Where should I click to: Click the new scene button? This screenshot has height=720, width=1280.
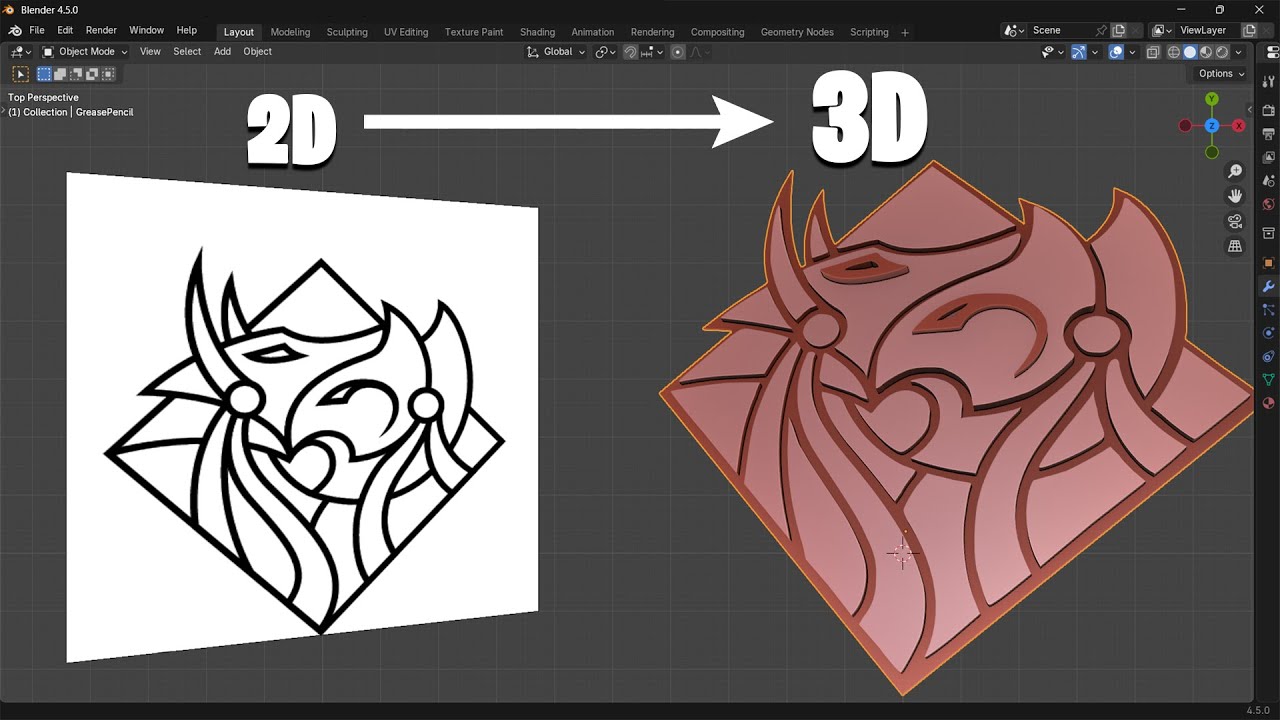coord(1119,31)
